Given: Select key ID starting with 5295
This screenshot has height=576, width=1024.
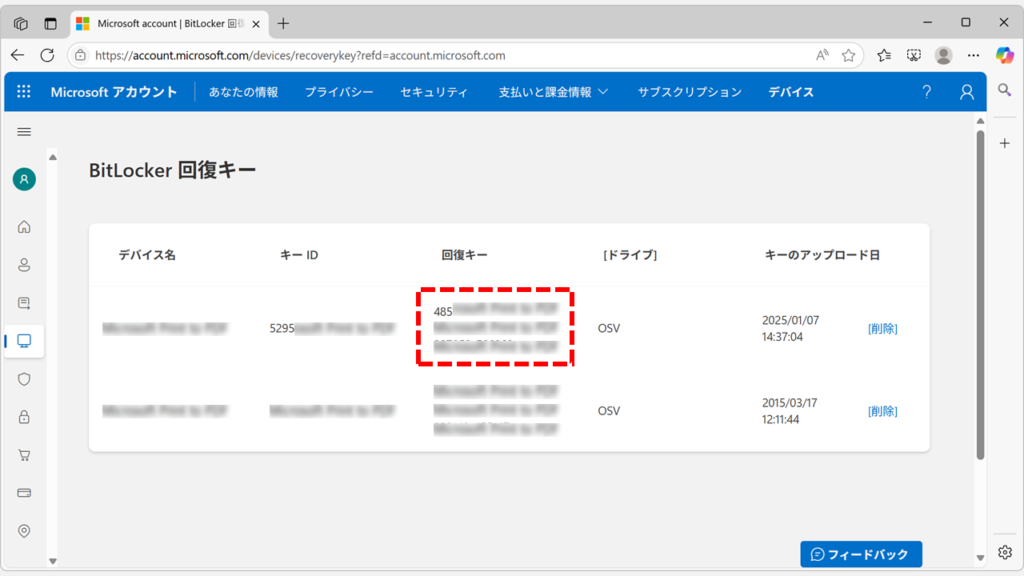Looking at the screenshot, I should [x=332, y=328].
